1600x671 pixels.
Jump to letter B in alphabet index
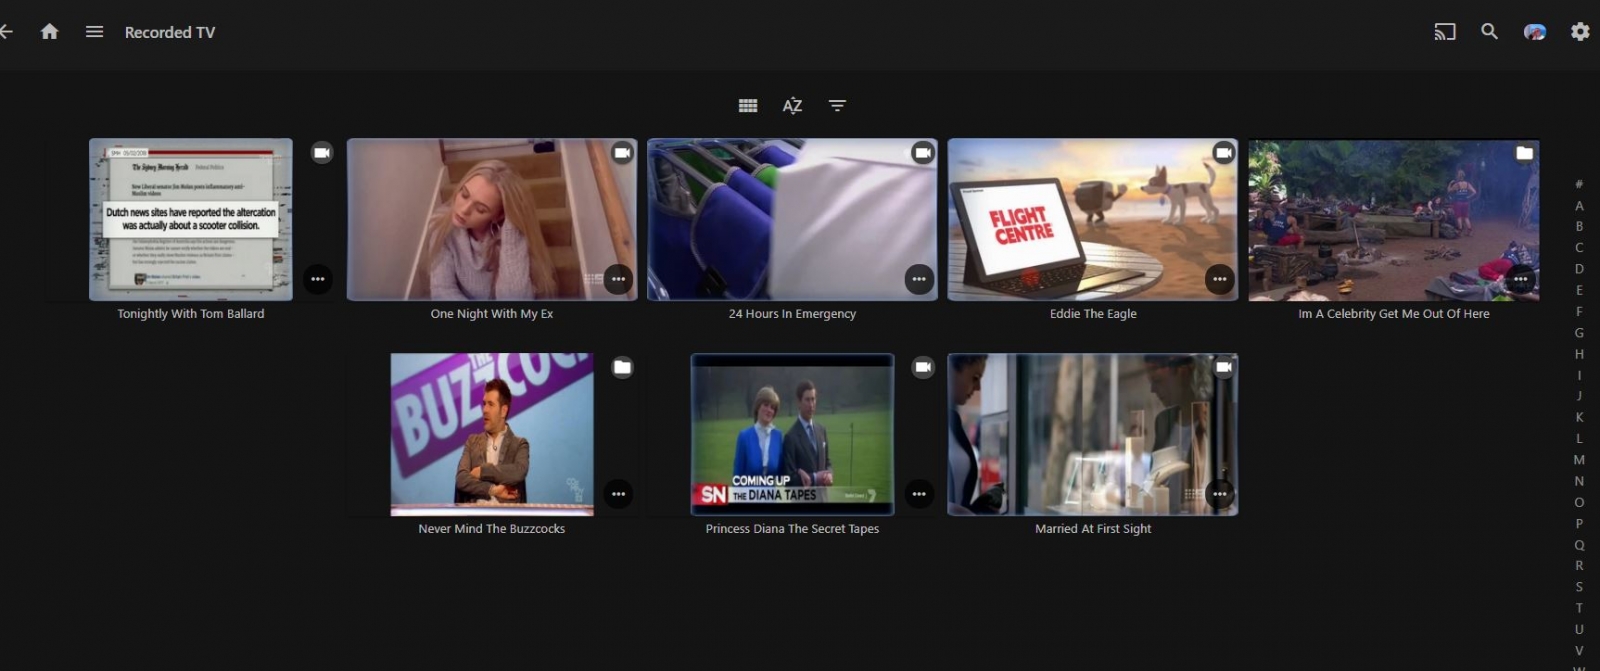click(1579, 227)
